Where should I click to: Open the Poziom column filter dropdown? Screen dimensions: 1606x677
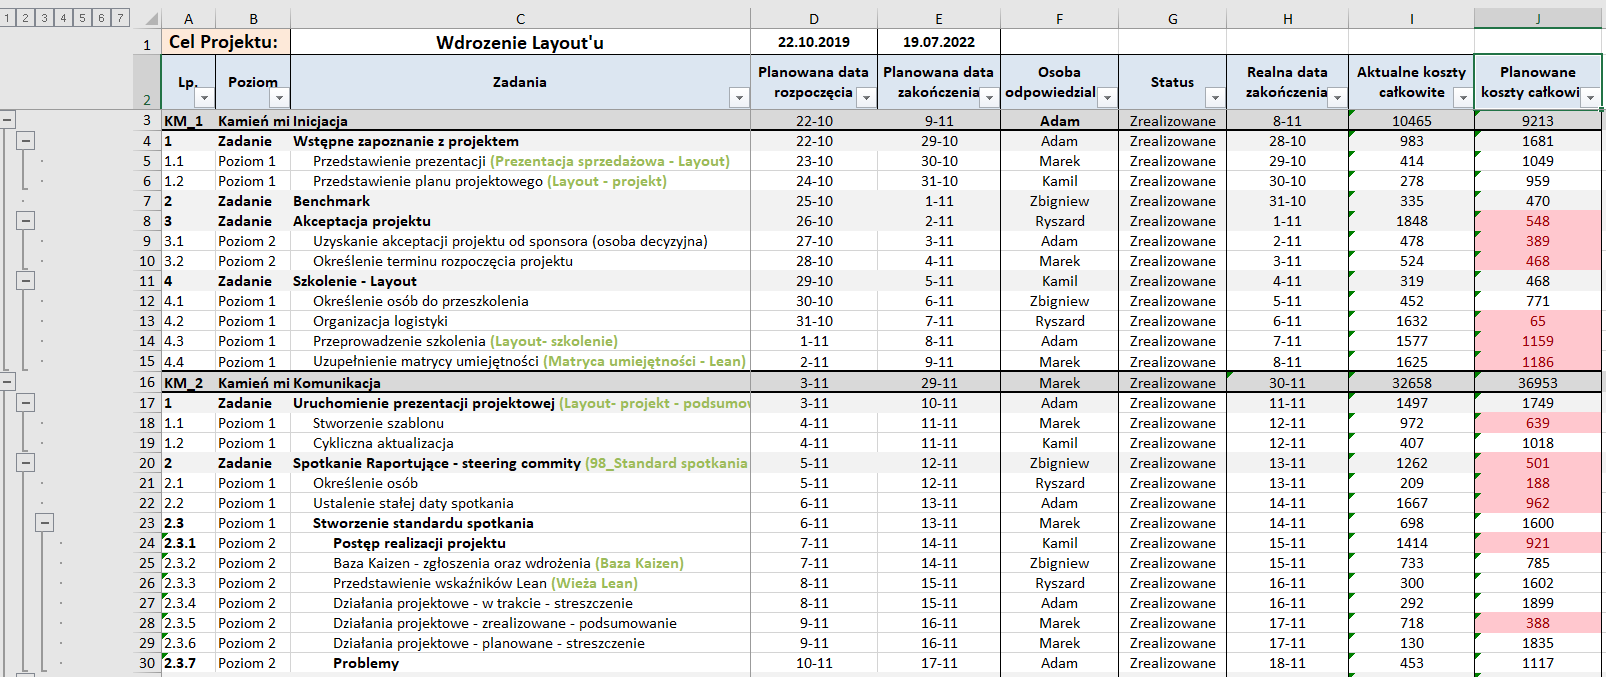(x=279, y=97)
